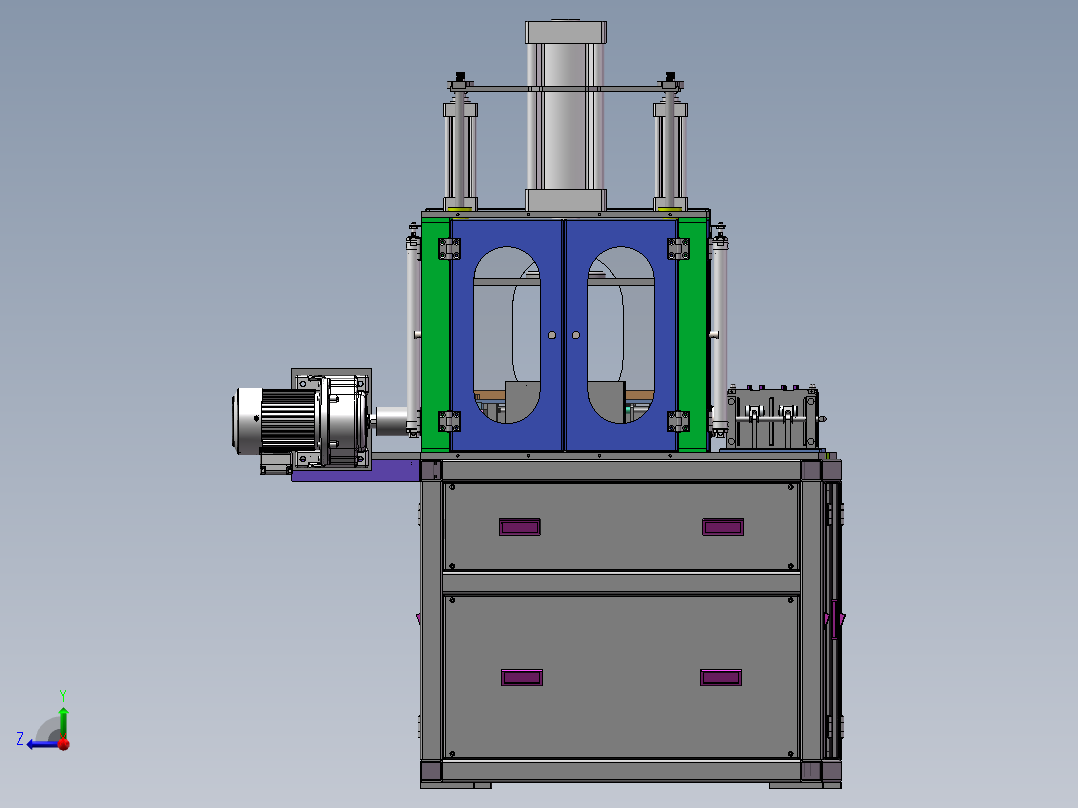
Task: Click the right door's round knob
Action: click(x=575, y=335)
